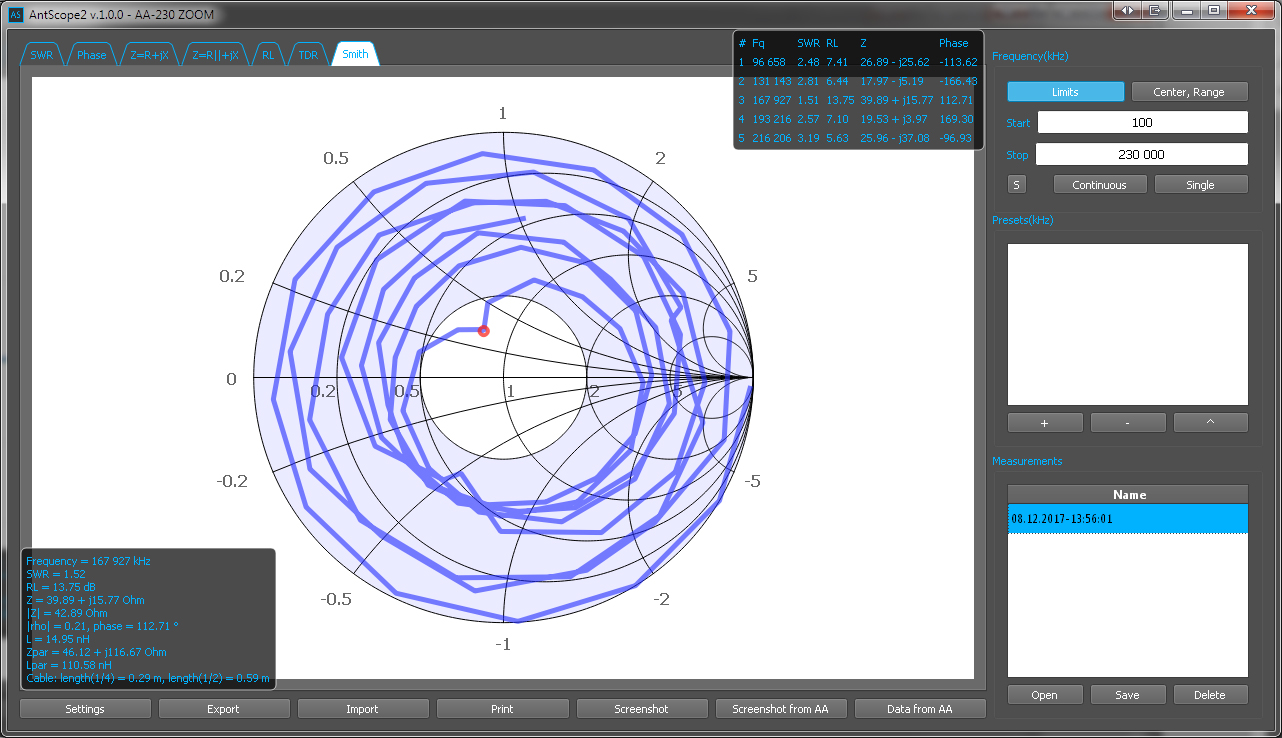Click the small S button

pyautogui.click(x=1017, y=185)
